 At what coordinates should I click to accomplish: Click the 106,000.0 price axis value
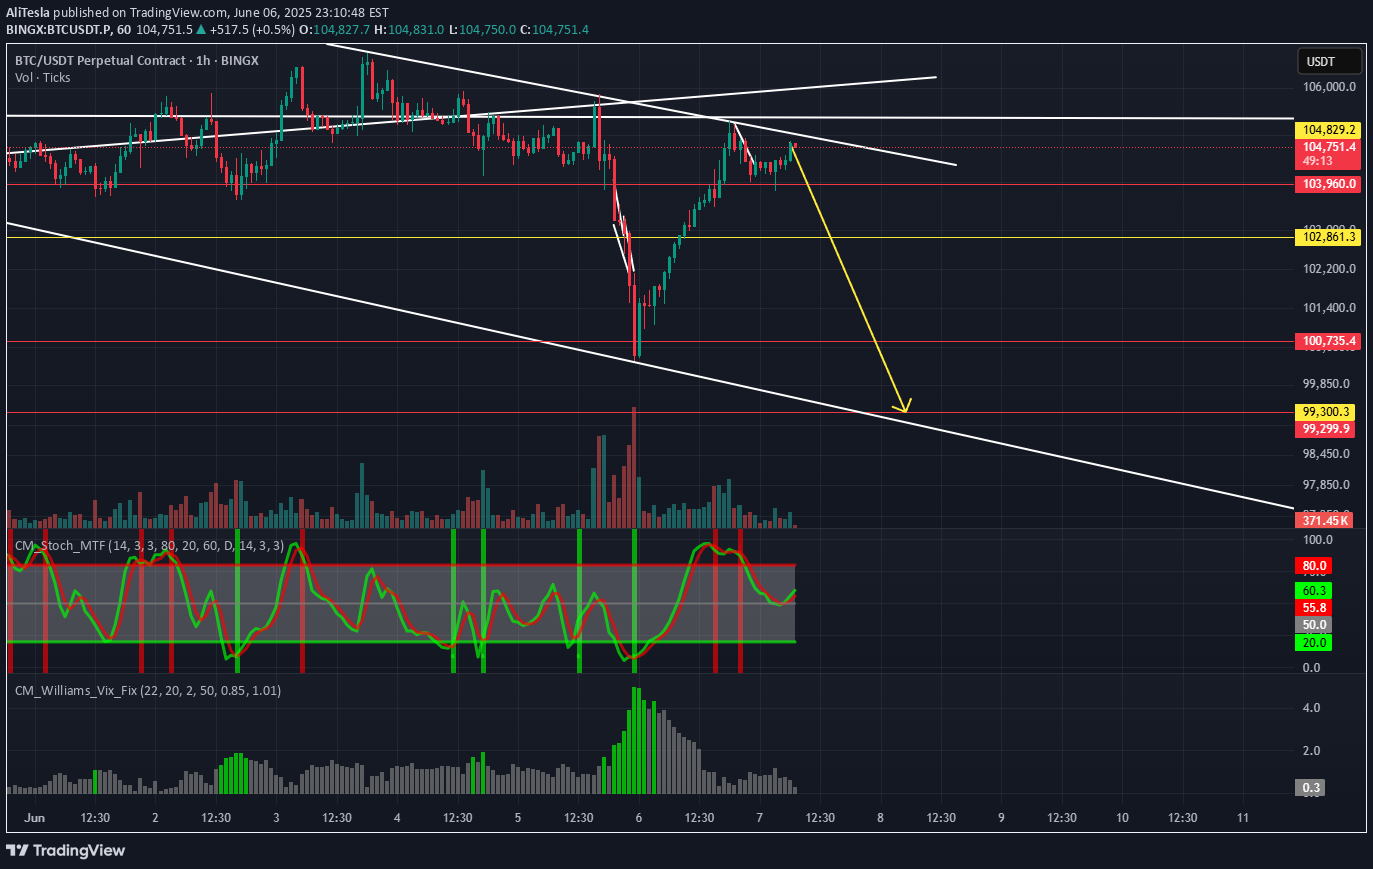coord(1329,87)
